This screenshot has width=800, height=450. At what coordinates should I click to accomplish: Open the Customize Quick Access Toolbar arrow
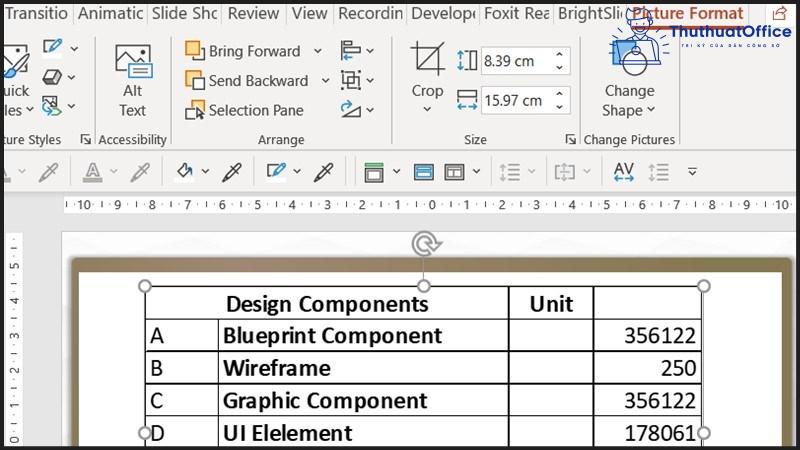pyautogui.click(x=692, y=171)
